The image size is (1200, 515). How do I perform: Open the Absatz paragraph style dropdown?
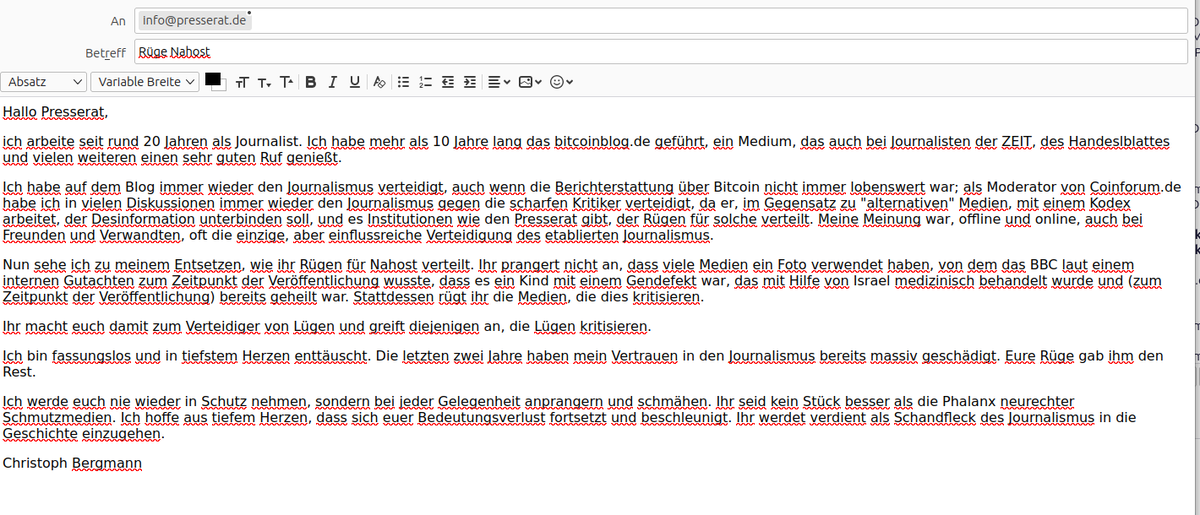click(44, 82)
